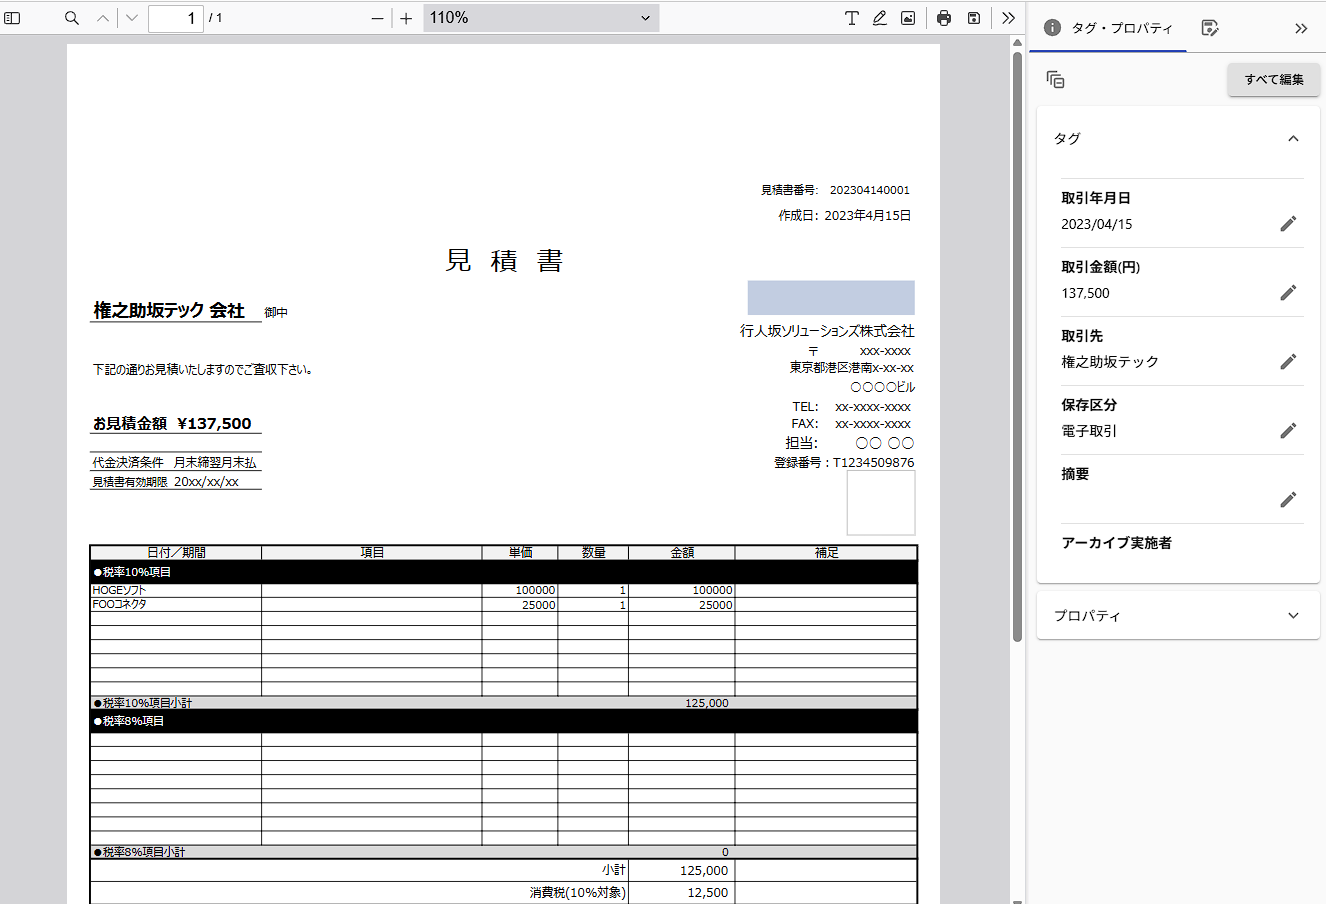Image resolution: width=1326 pixels, height=904 pixels.
Task: Zoom out with the minus icon
Action: pos(377,18)
